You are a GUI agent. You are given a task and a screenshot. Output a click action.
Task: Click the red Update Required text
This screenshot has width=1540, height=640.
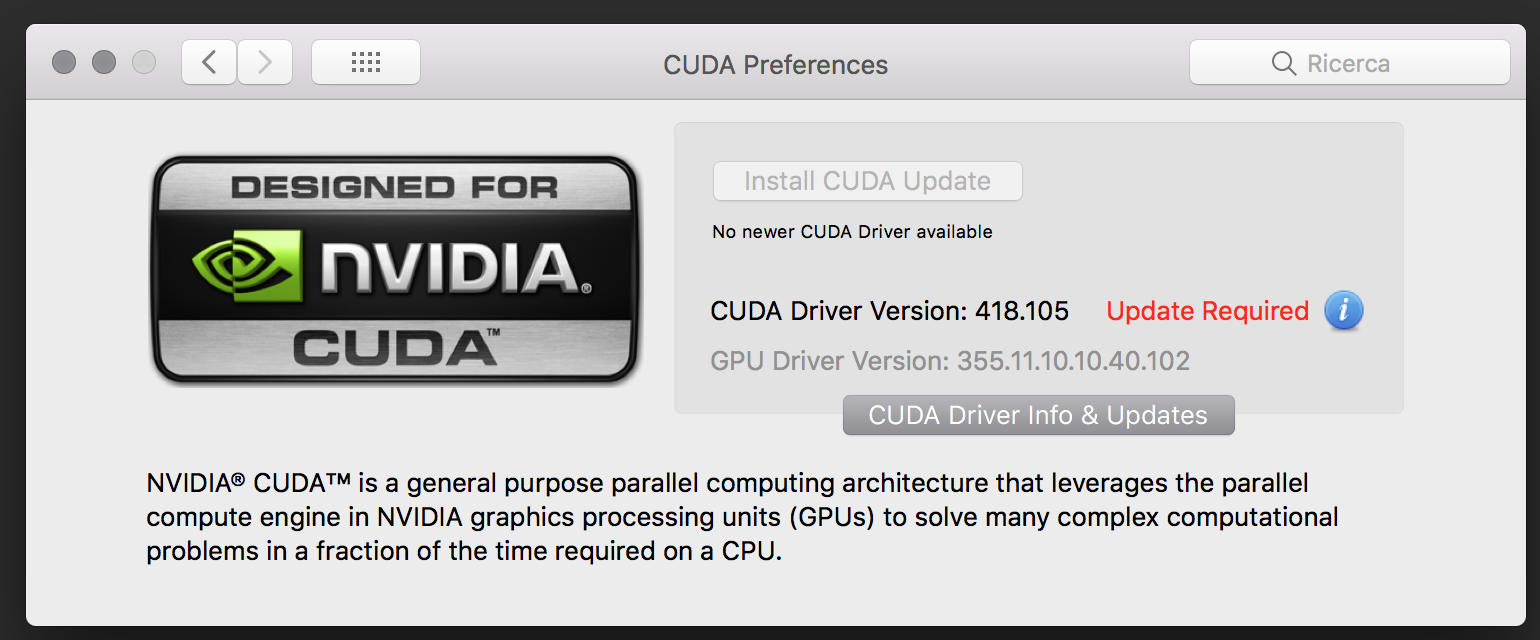tap(1207, 311)
